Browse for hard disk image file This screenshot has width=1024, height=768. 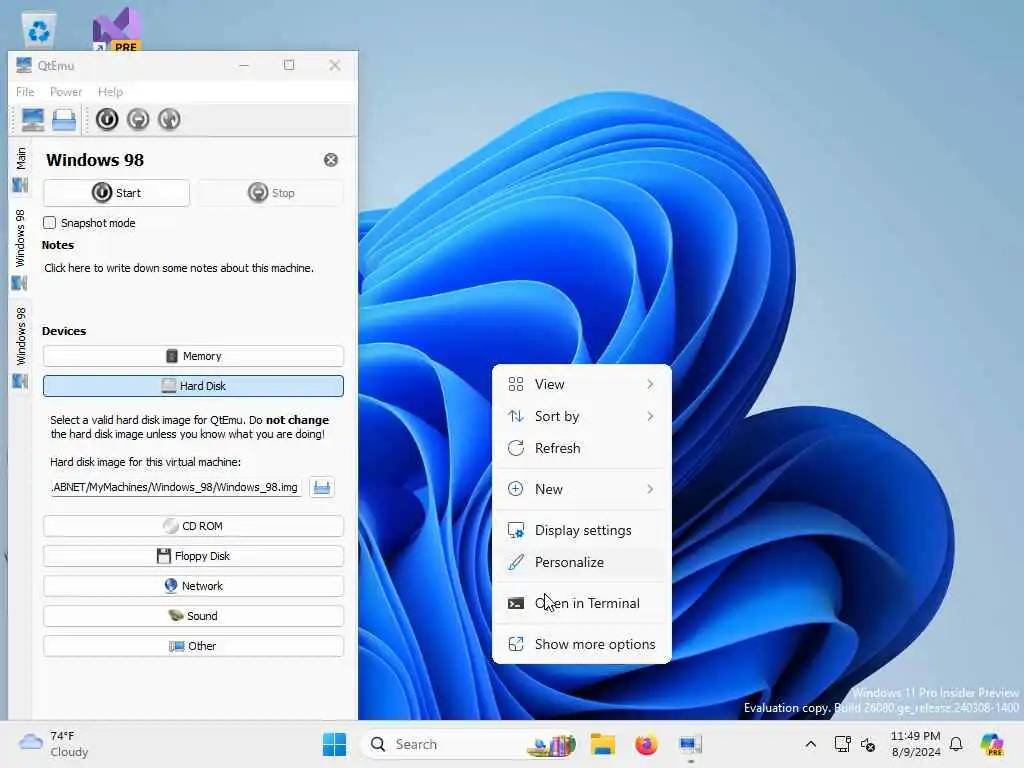(x=322, y=487)
